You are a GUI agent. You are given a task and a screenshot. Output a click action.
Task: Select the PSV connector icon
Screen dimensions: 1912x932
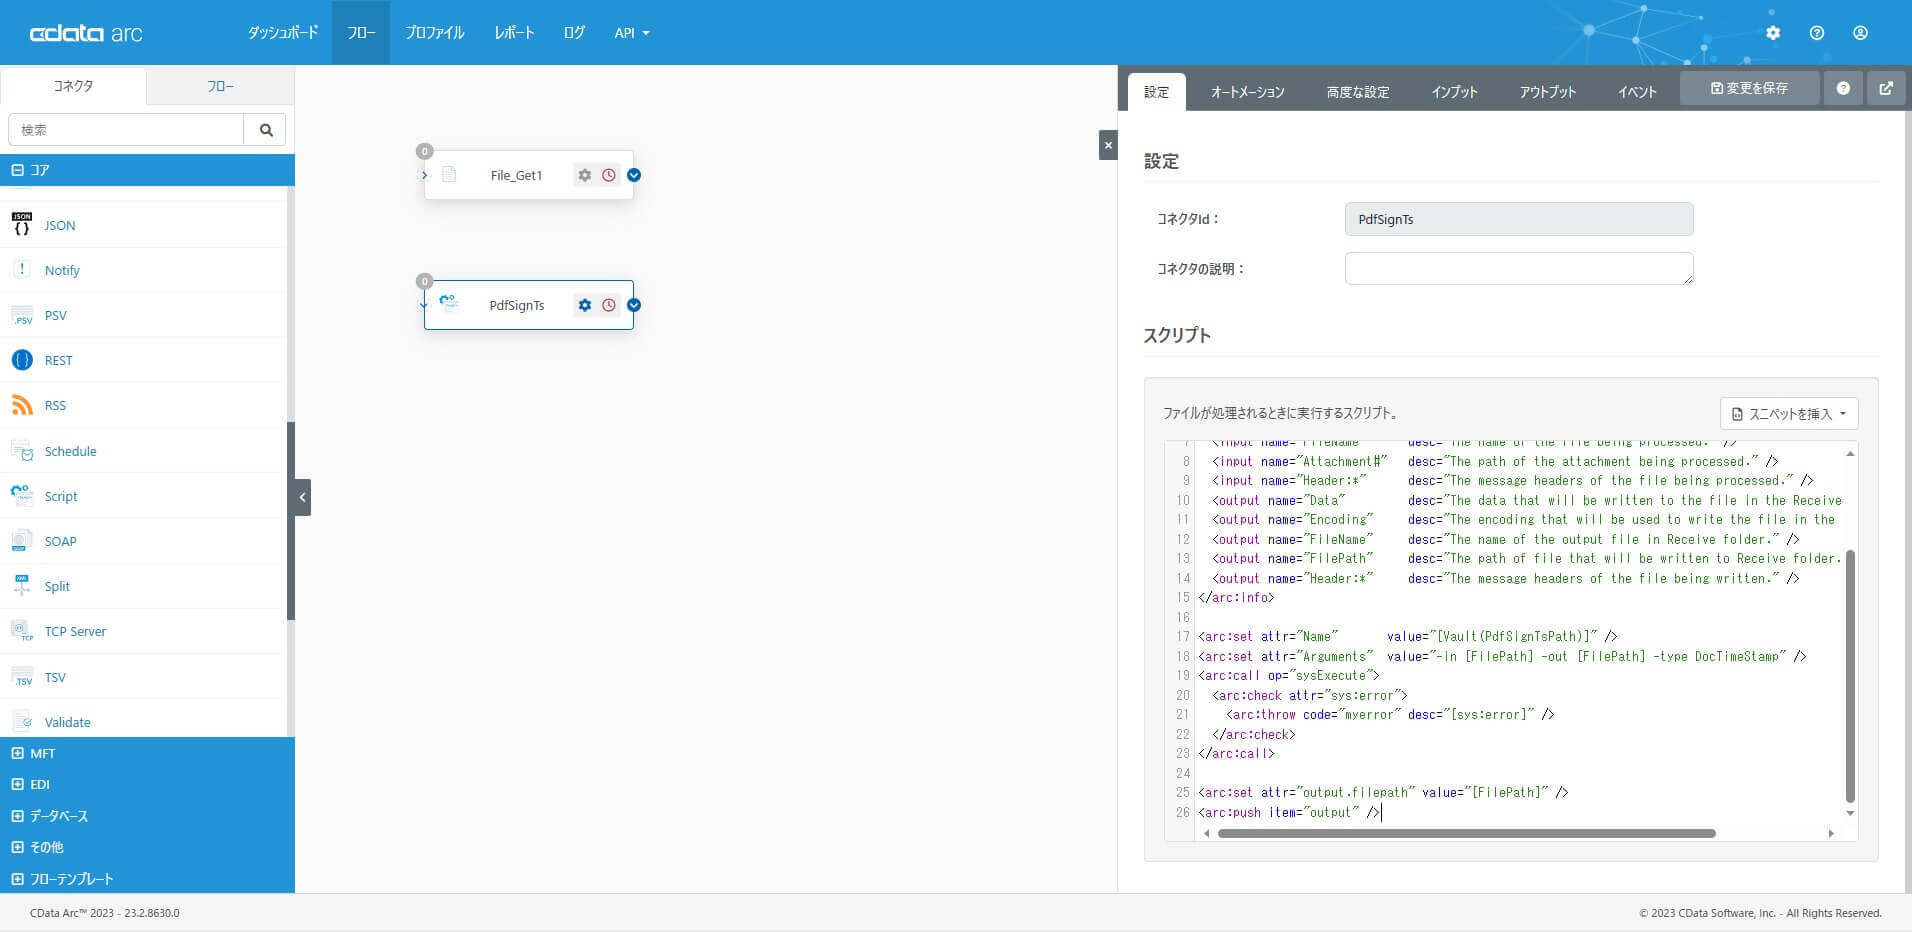(22, 315)
